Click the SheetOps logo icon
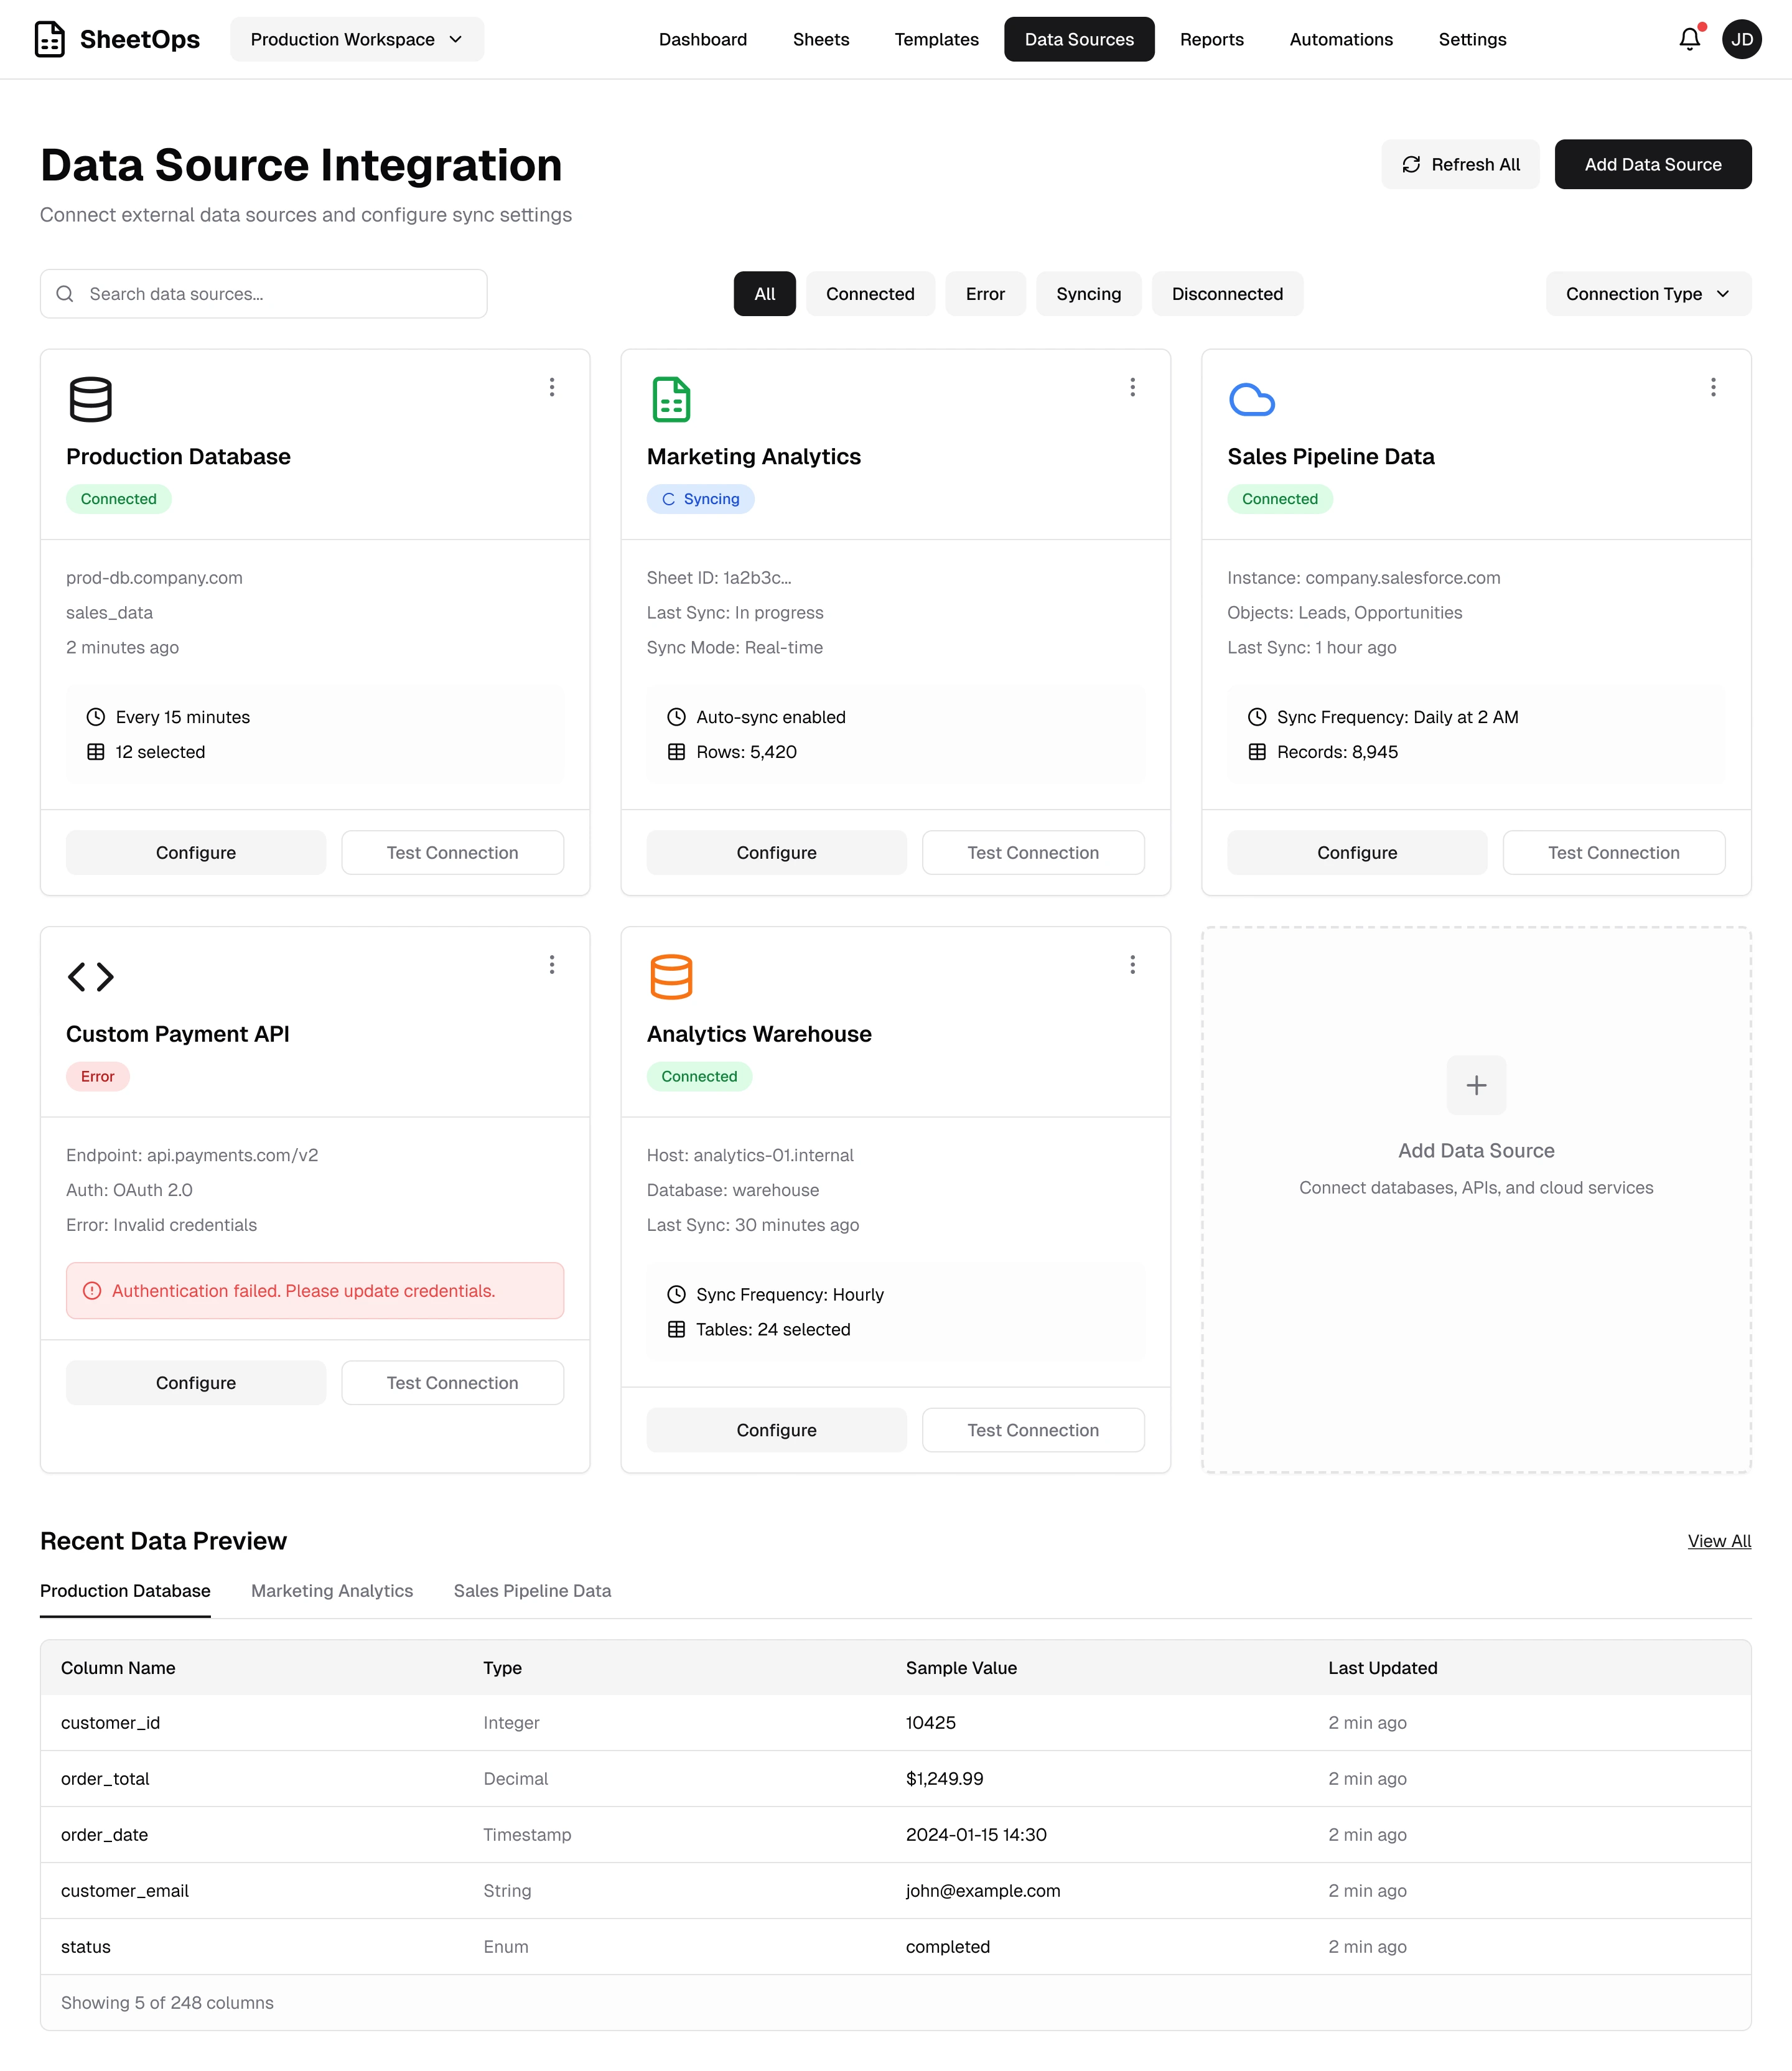Screen dimensions: 1792x2071 50,39
